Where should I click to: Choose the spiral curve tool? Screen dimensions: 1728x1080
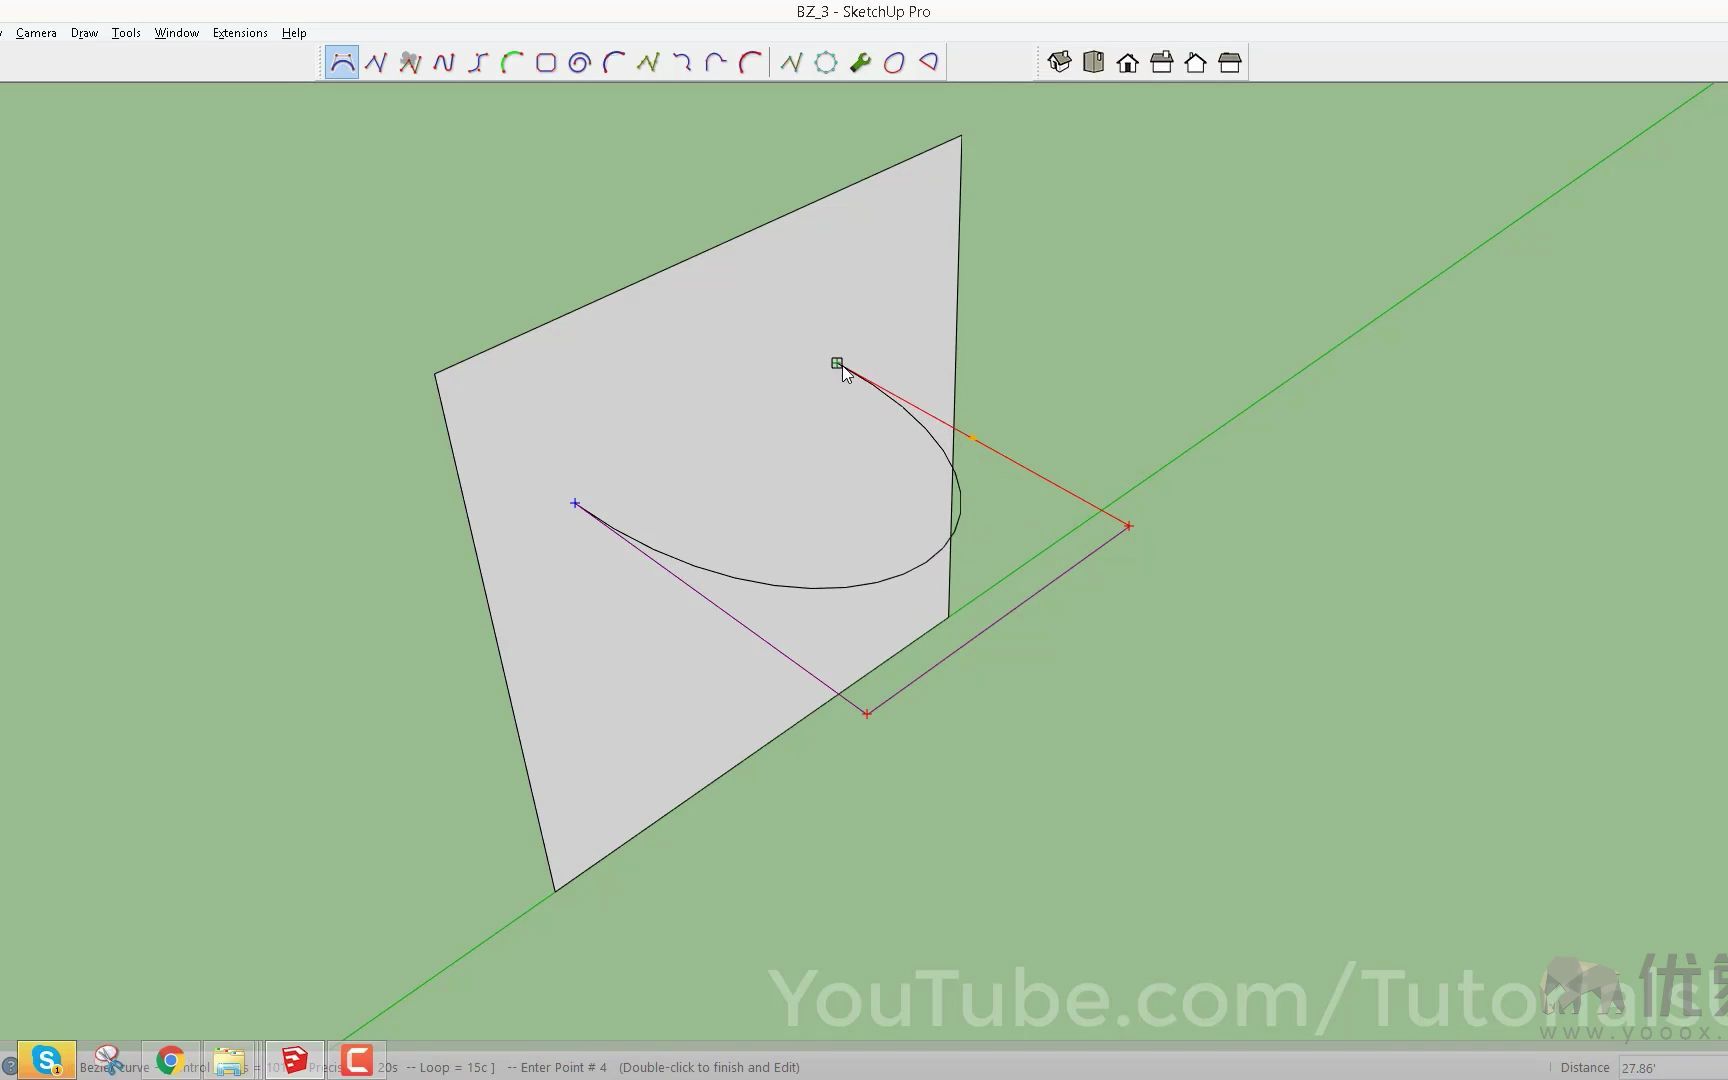coord(580,63)
